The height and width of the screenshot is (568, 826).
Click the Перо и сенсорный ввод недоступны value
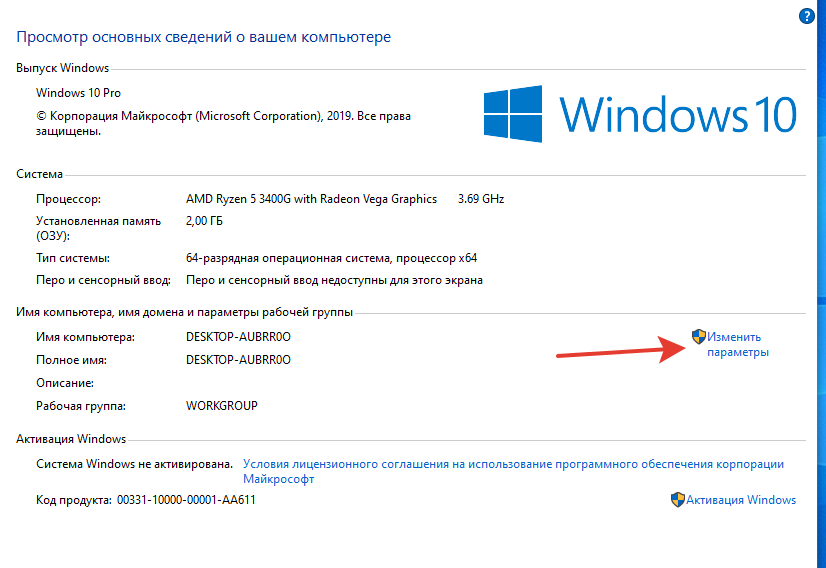point(334,280)
